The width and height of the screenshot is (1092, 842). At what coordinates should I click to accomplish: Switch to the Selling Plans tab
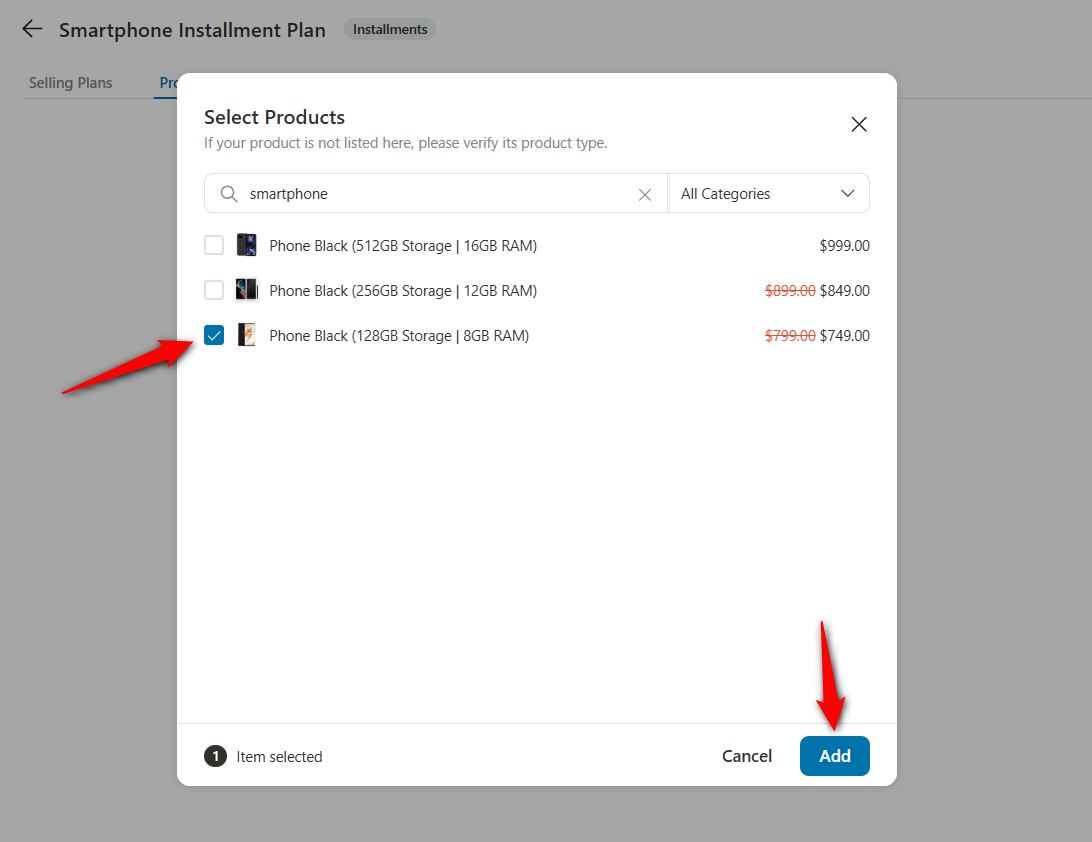point(70,82)
